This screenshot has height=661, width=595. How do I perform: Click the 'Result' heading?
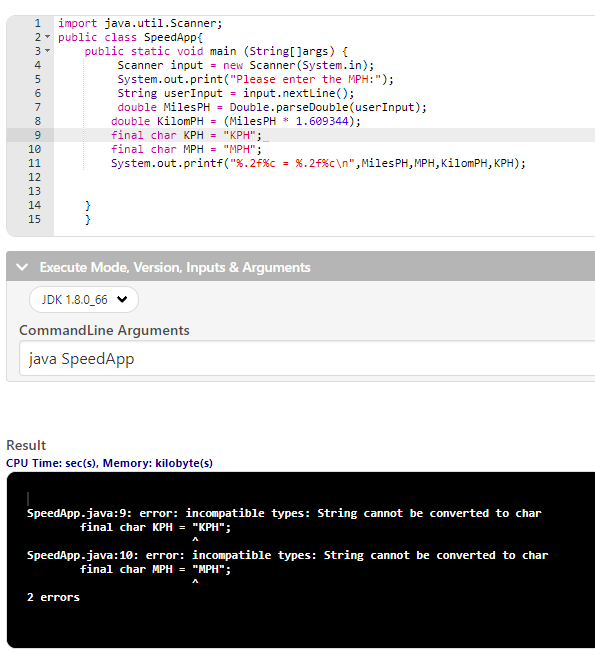coord(26,445)
